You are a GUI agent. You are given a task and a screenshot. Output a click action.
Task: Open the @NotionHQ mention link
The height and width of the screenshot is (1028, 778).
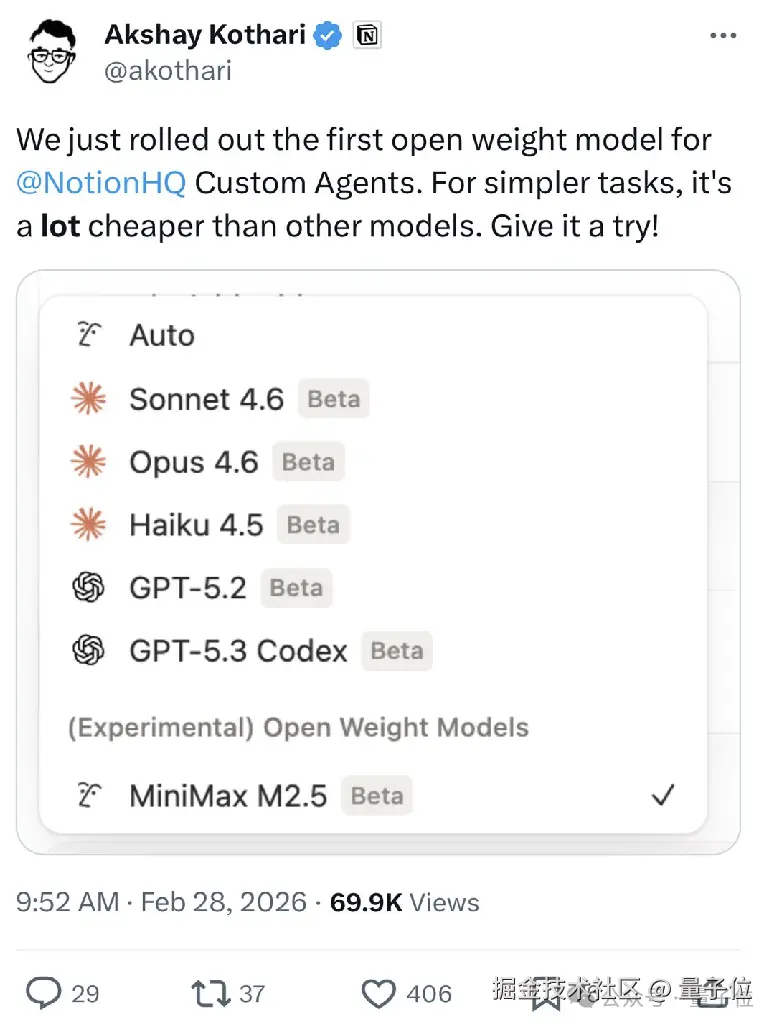(101, 184)
